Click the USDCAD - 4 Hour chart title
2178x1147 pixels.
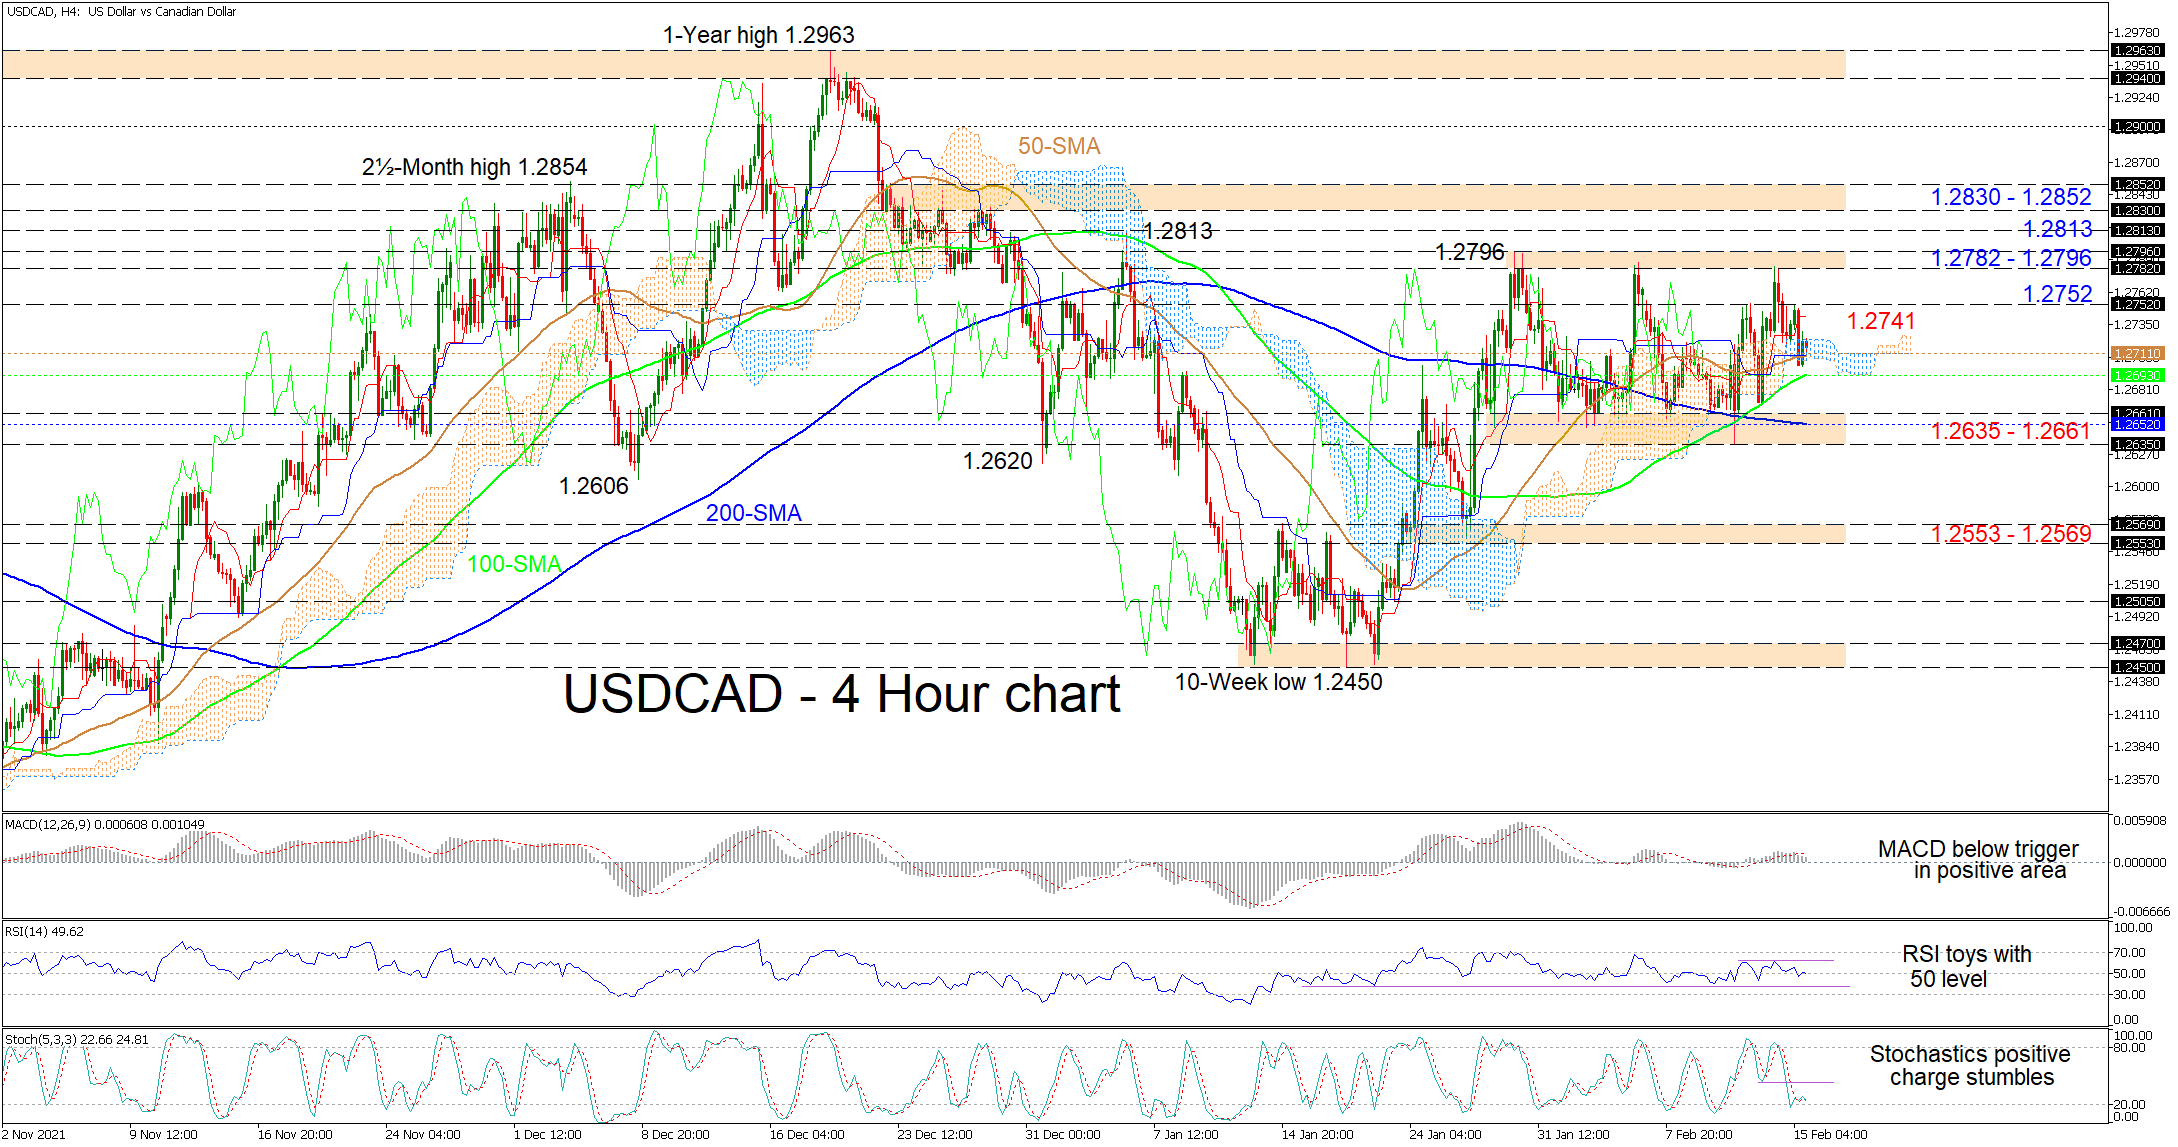point(841,694)
